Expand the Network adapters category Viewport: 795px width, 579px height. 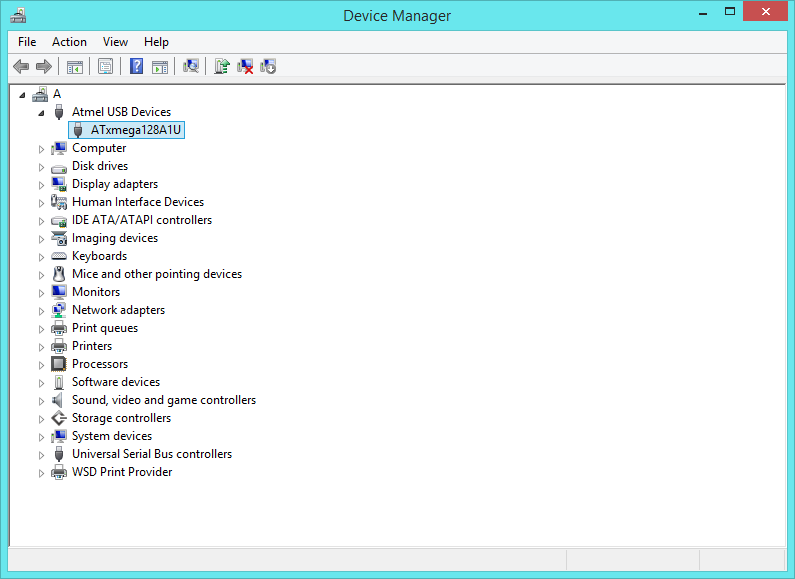click(42, 311)
